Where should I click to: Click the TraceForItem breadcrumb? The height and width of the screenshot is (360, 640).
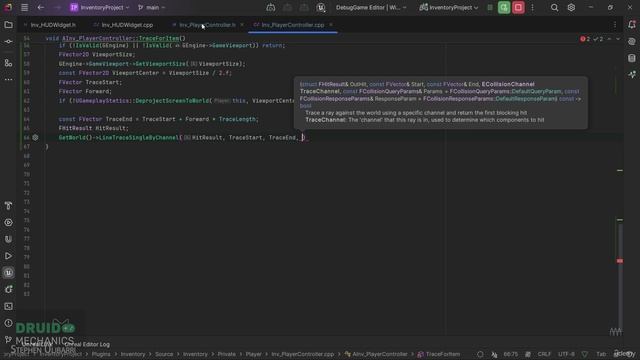439,354
